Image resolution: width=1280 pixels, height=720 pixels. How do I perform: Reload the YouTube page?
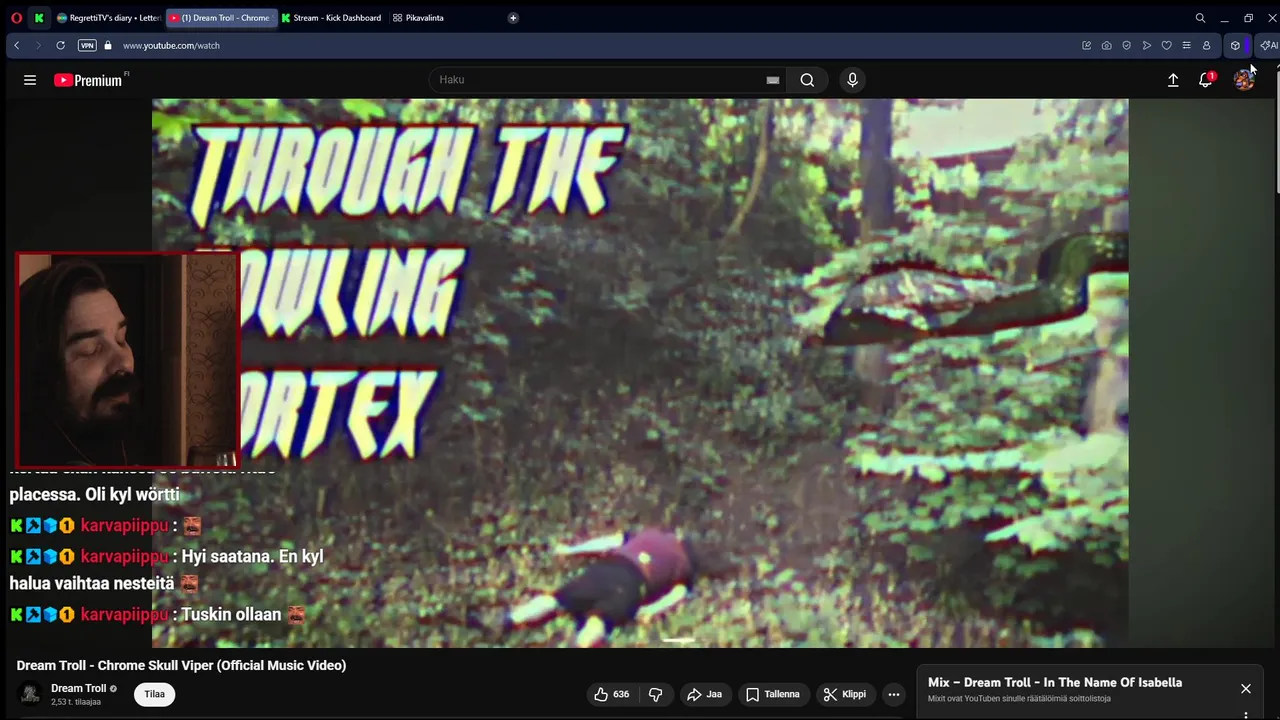tap(60, 45)
